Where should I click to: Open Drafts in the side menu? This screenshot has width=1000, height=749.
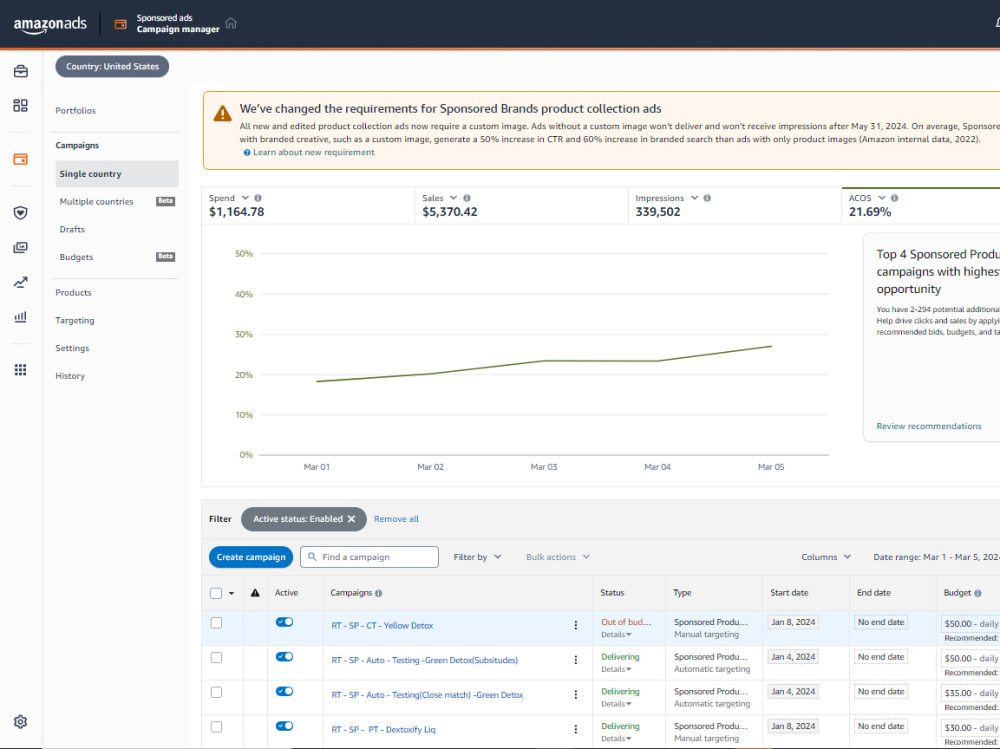click(x=72, y=229)
